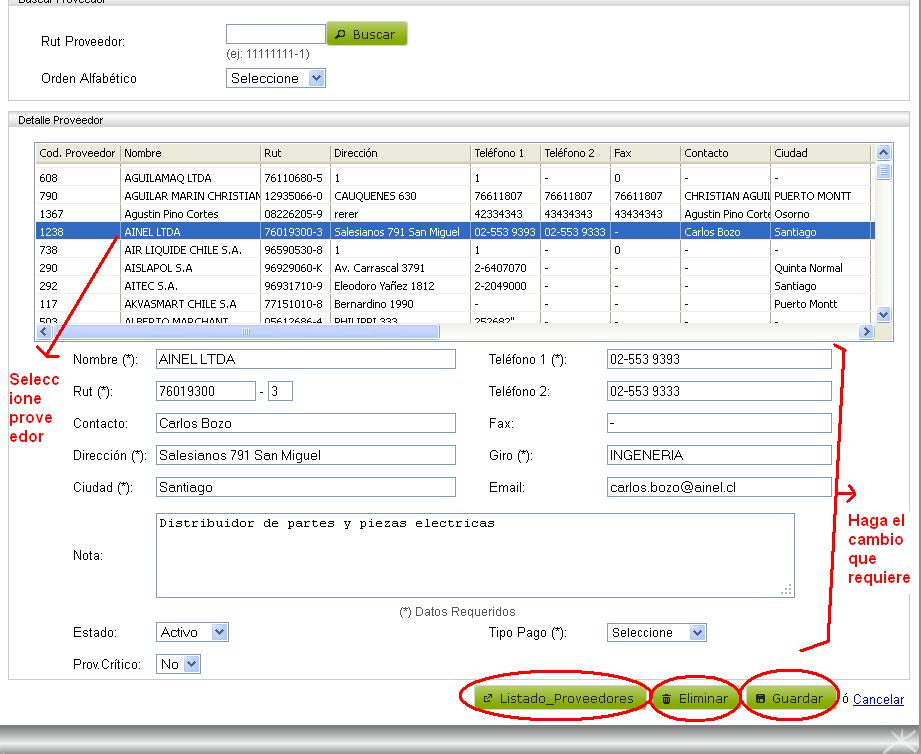The height and width of the screenshot is (754, 921).
Task: Click the table scroll down arrow
Action: 883,315
